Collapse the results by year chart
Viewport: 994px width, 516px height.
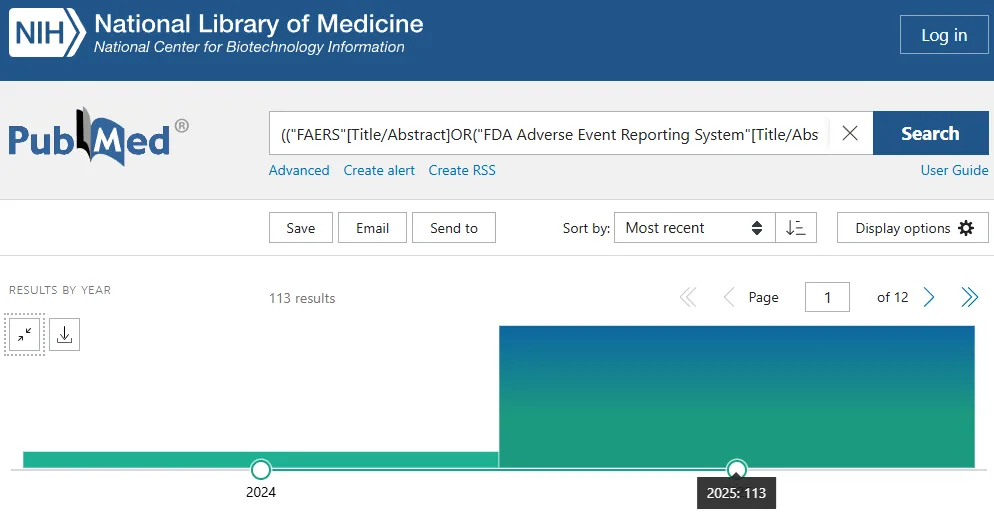(x=25, y=335)
